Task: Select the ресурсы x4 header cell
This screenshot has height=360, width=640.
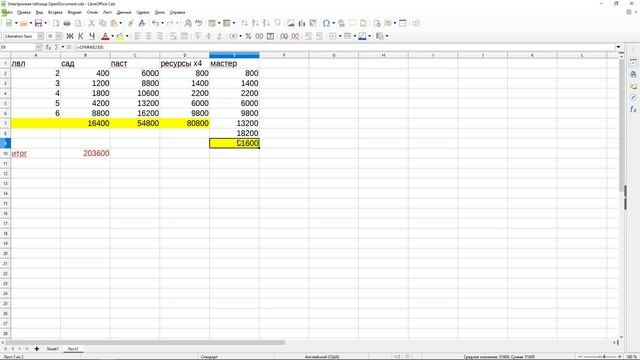Action: tap(184, 63)
